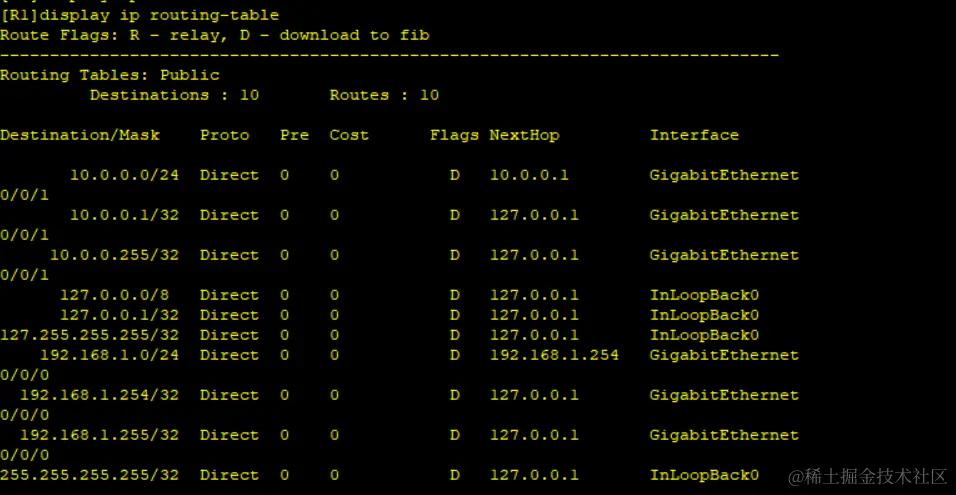
Task: Click 'Direct' in the 255.255.255.255/32 row
Action: coord(229,475)
